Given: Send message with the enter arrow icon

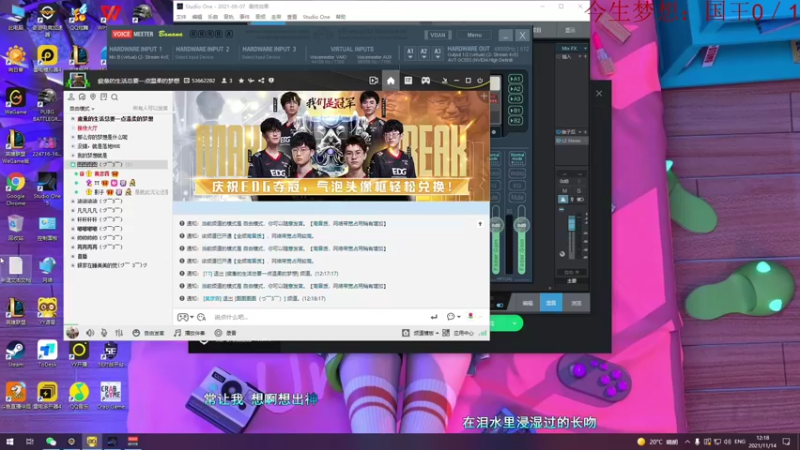Looking at the screenshot, I should pos(434,317).
